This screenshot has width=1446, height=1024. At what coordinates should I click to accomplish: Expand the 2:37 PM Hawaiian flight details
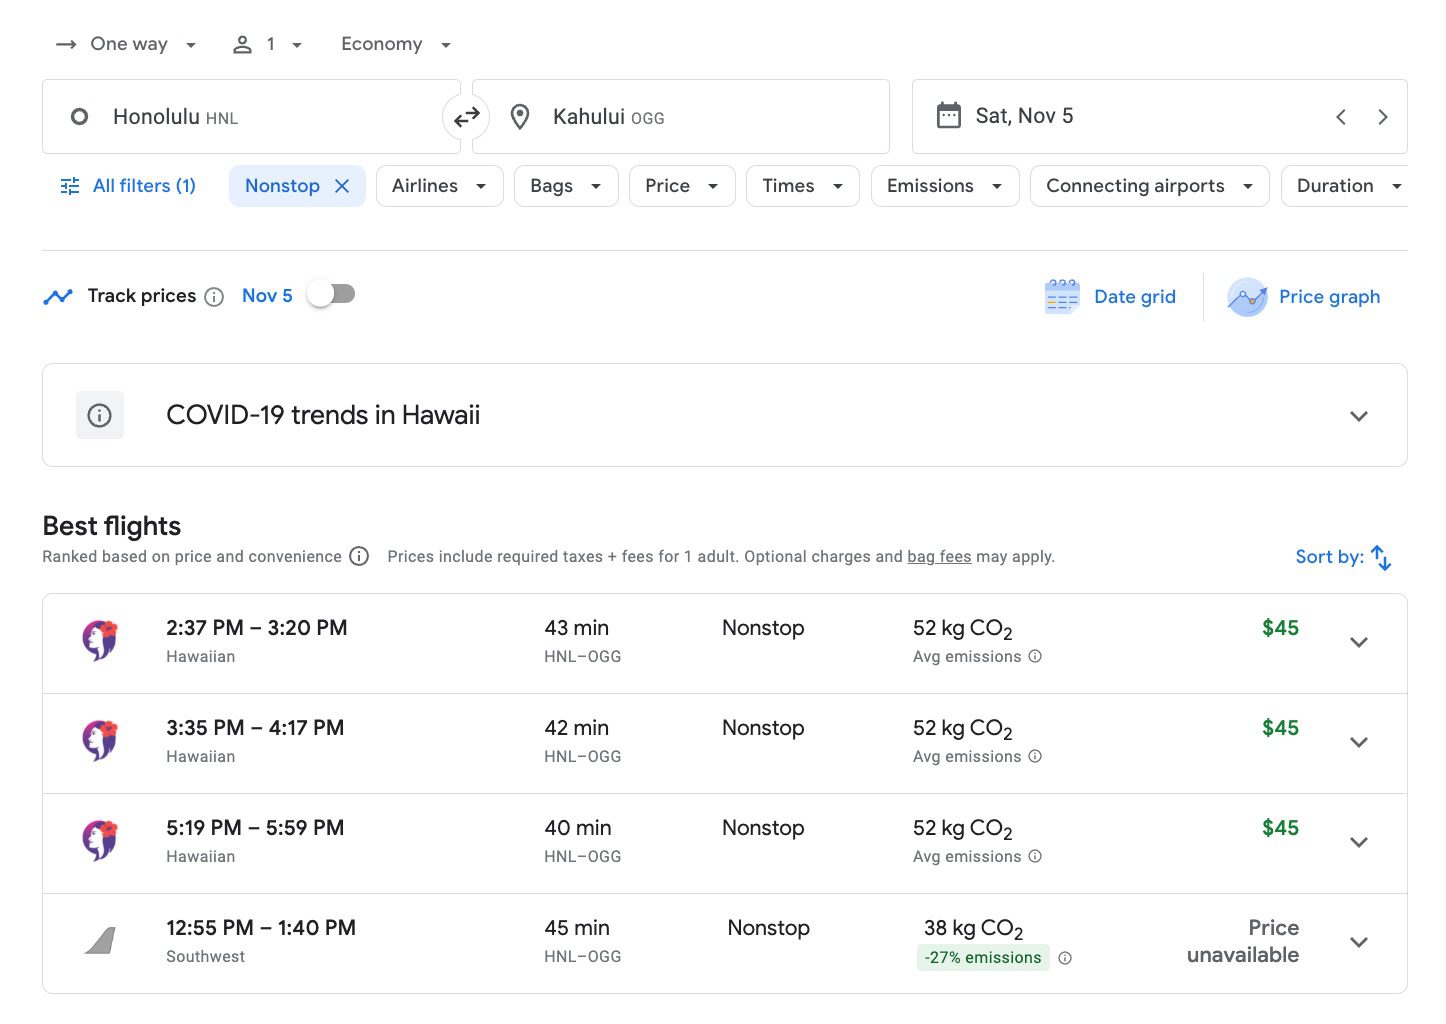[x=1358, y=642]
